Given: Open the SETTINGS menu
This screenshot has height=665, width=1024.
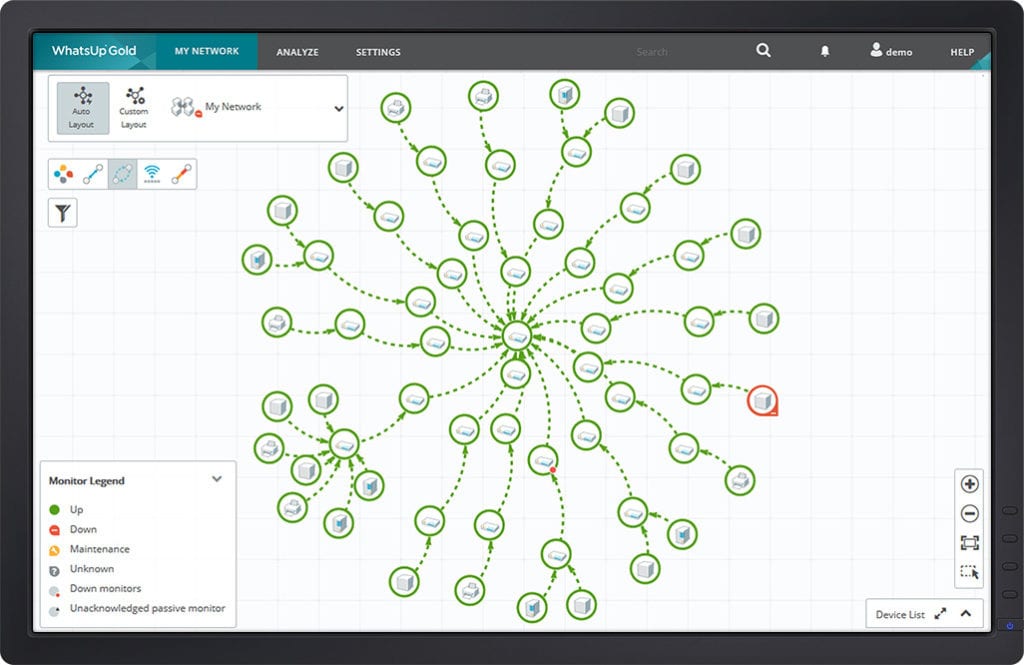Looking at the screenshot, I should pos(377,51).
